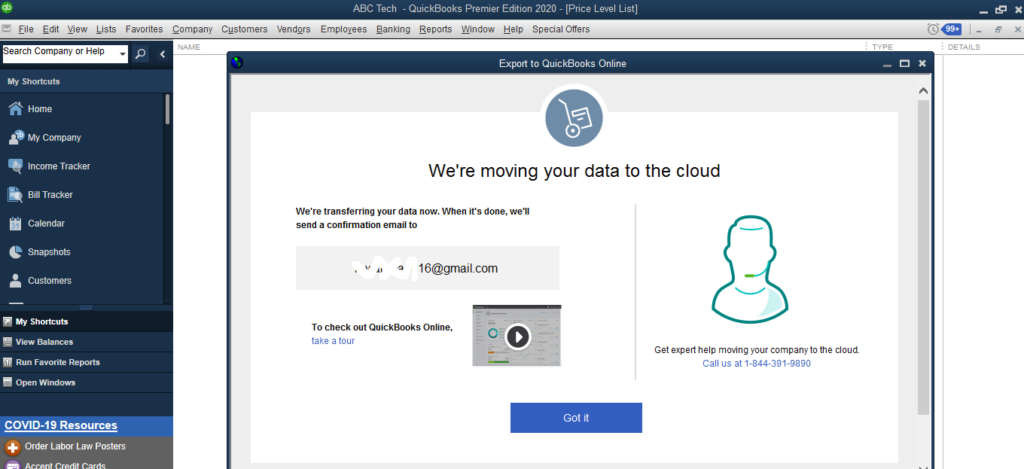Click the QuickBooks logo in title bar

pyautogui.click(x=8, y=8)
